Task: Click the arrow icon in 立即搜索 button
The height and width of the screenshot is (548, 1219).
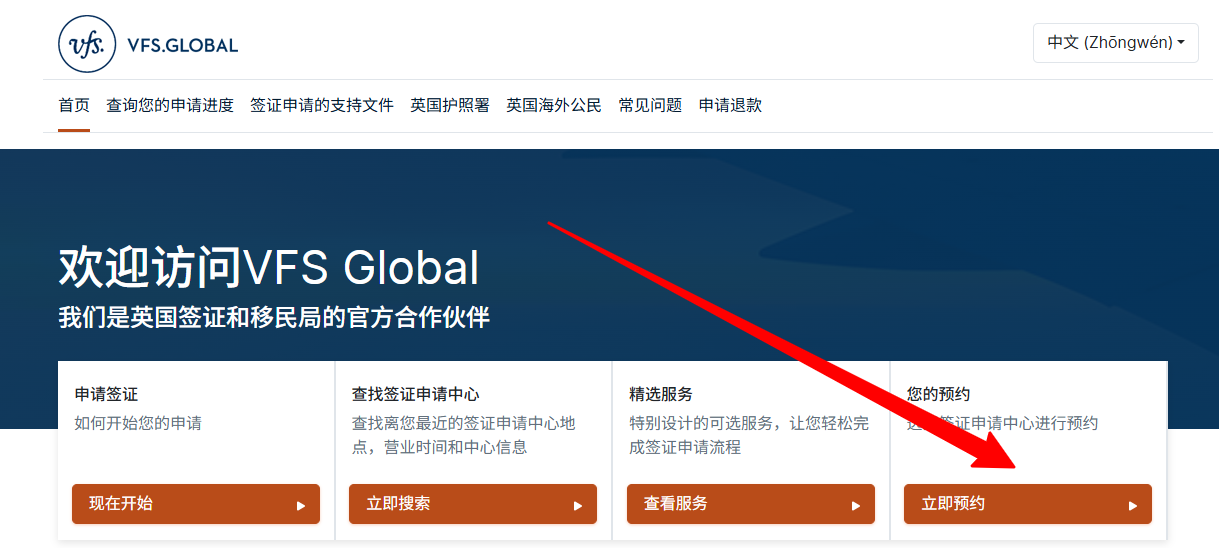Action: click(x=578, y=505)
